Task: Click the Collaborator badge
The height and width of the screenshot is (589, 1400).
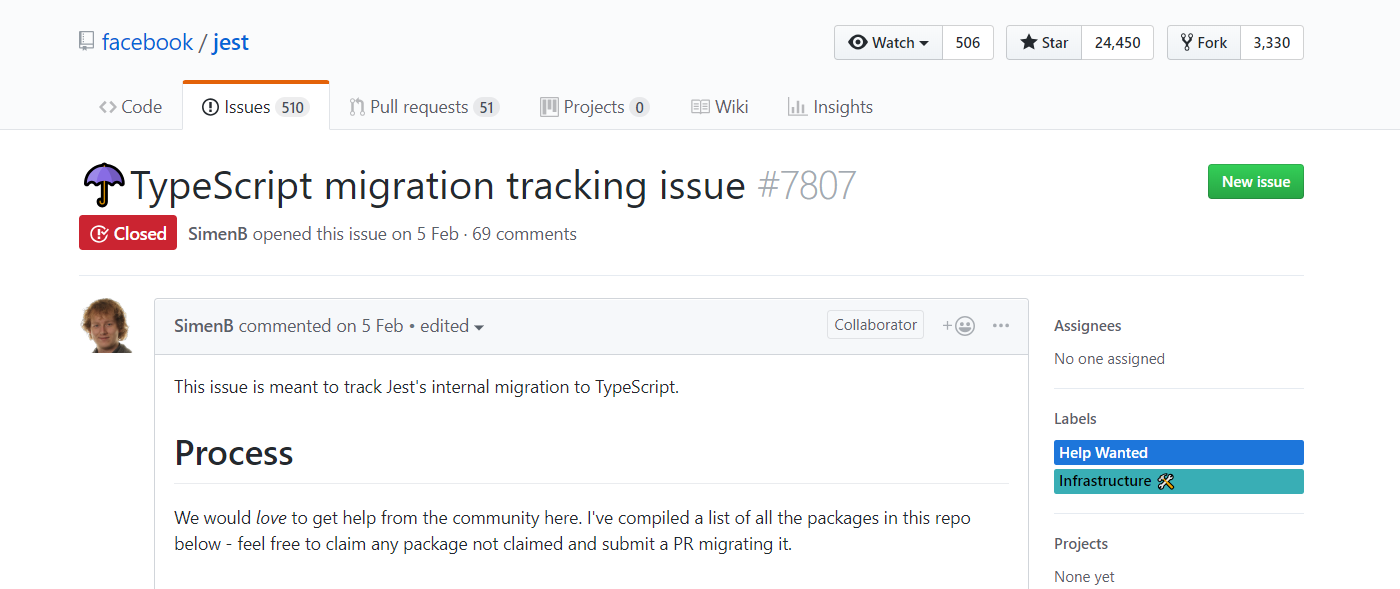Action: click(x=875, y=325)
